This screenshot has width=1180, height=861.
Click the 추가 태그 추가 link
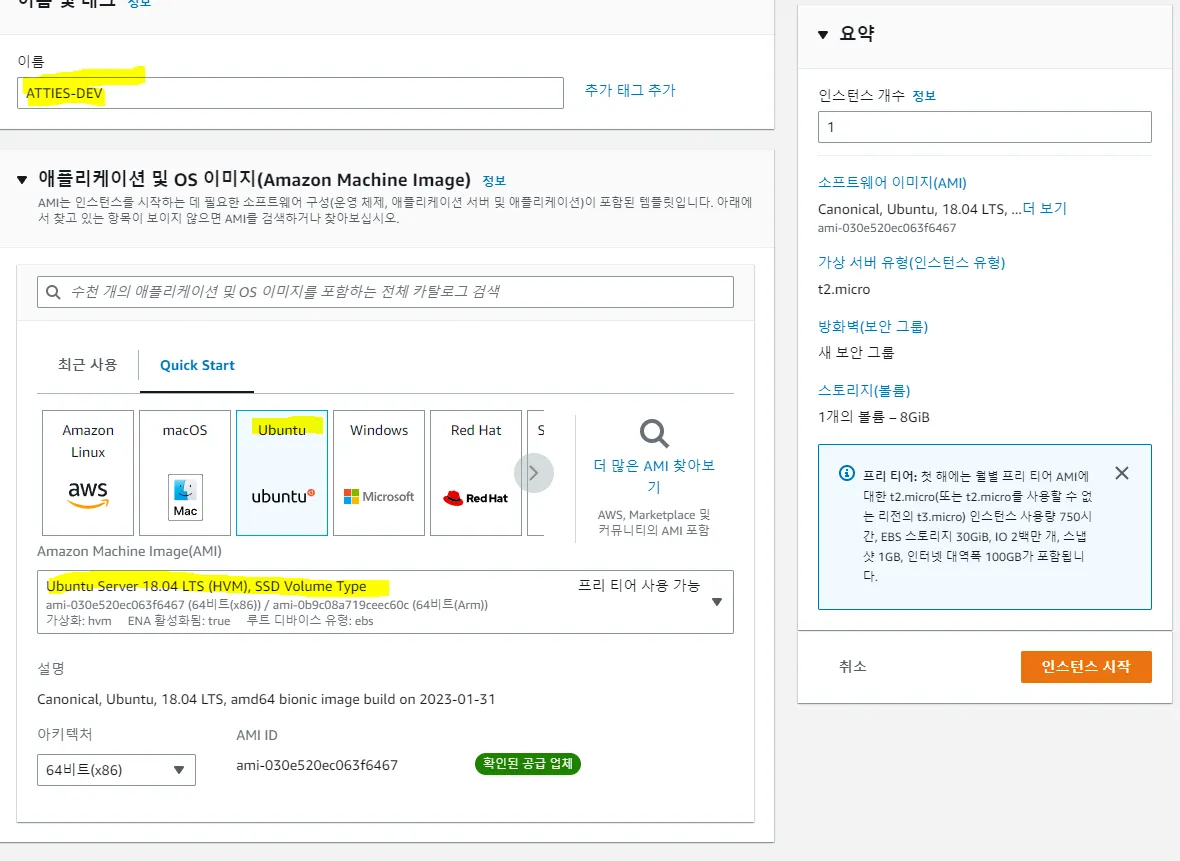point(631,90)
